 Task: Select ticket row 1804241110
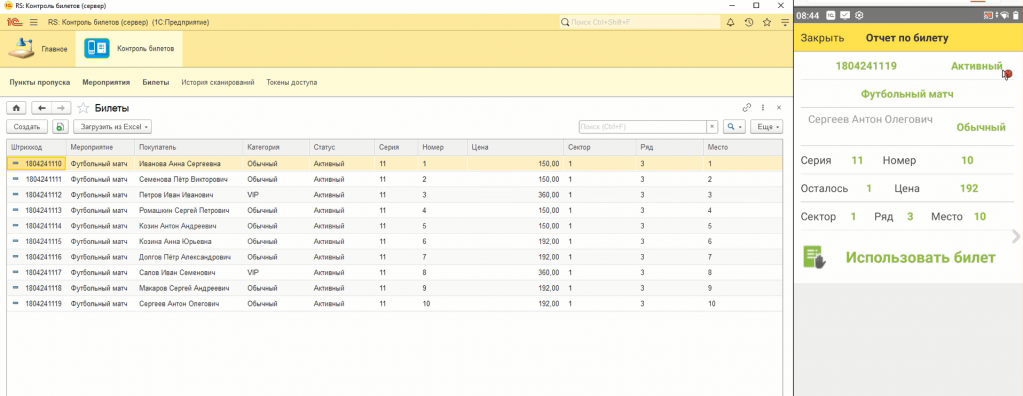pyautogui.click(x=395, y=164)
